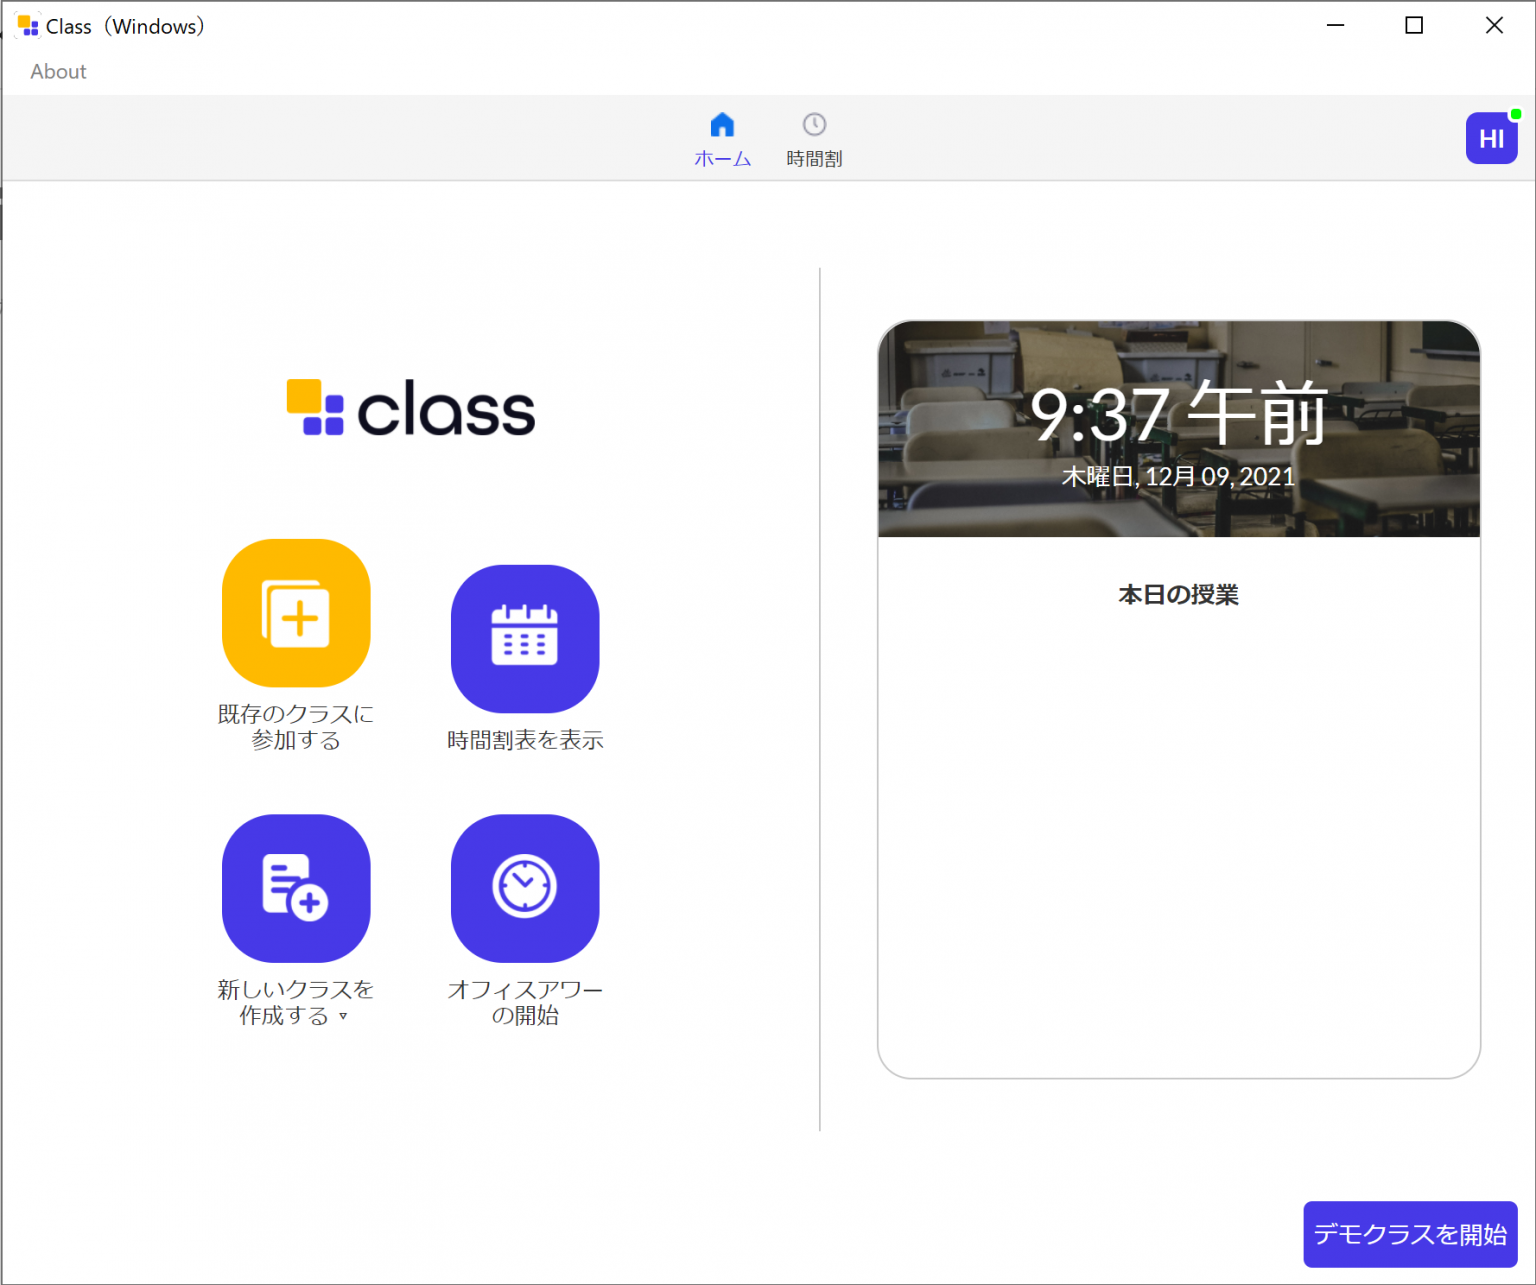The image size is (1536, 1285).
Task: Minimize the Class window
Action: tap(1335, 26)
